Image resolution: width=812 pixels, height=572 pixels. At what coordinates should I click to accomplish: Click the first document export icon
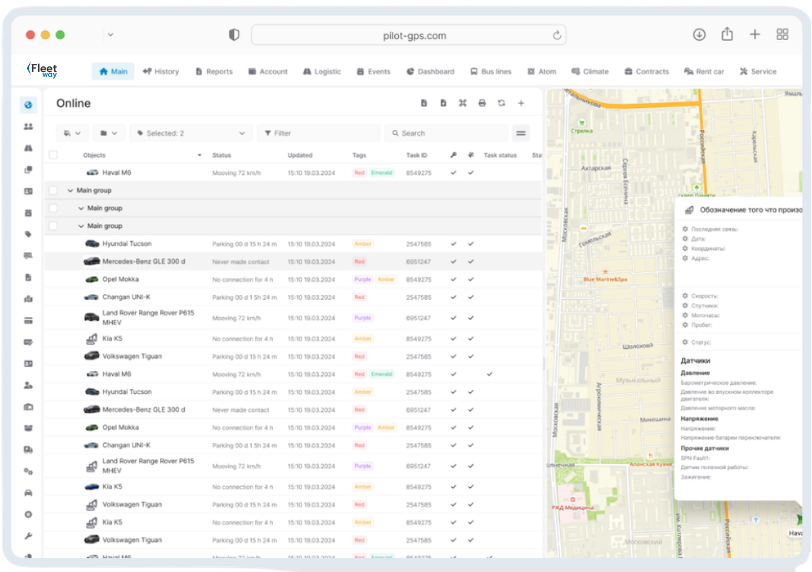click(424, 103)
